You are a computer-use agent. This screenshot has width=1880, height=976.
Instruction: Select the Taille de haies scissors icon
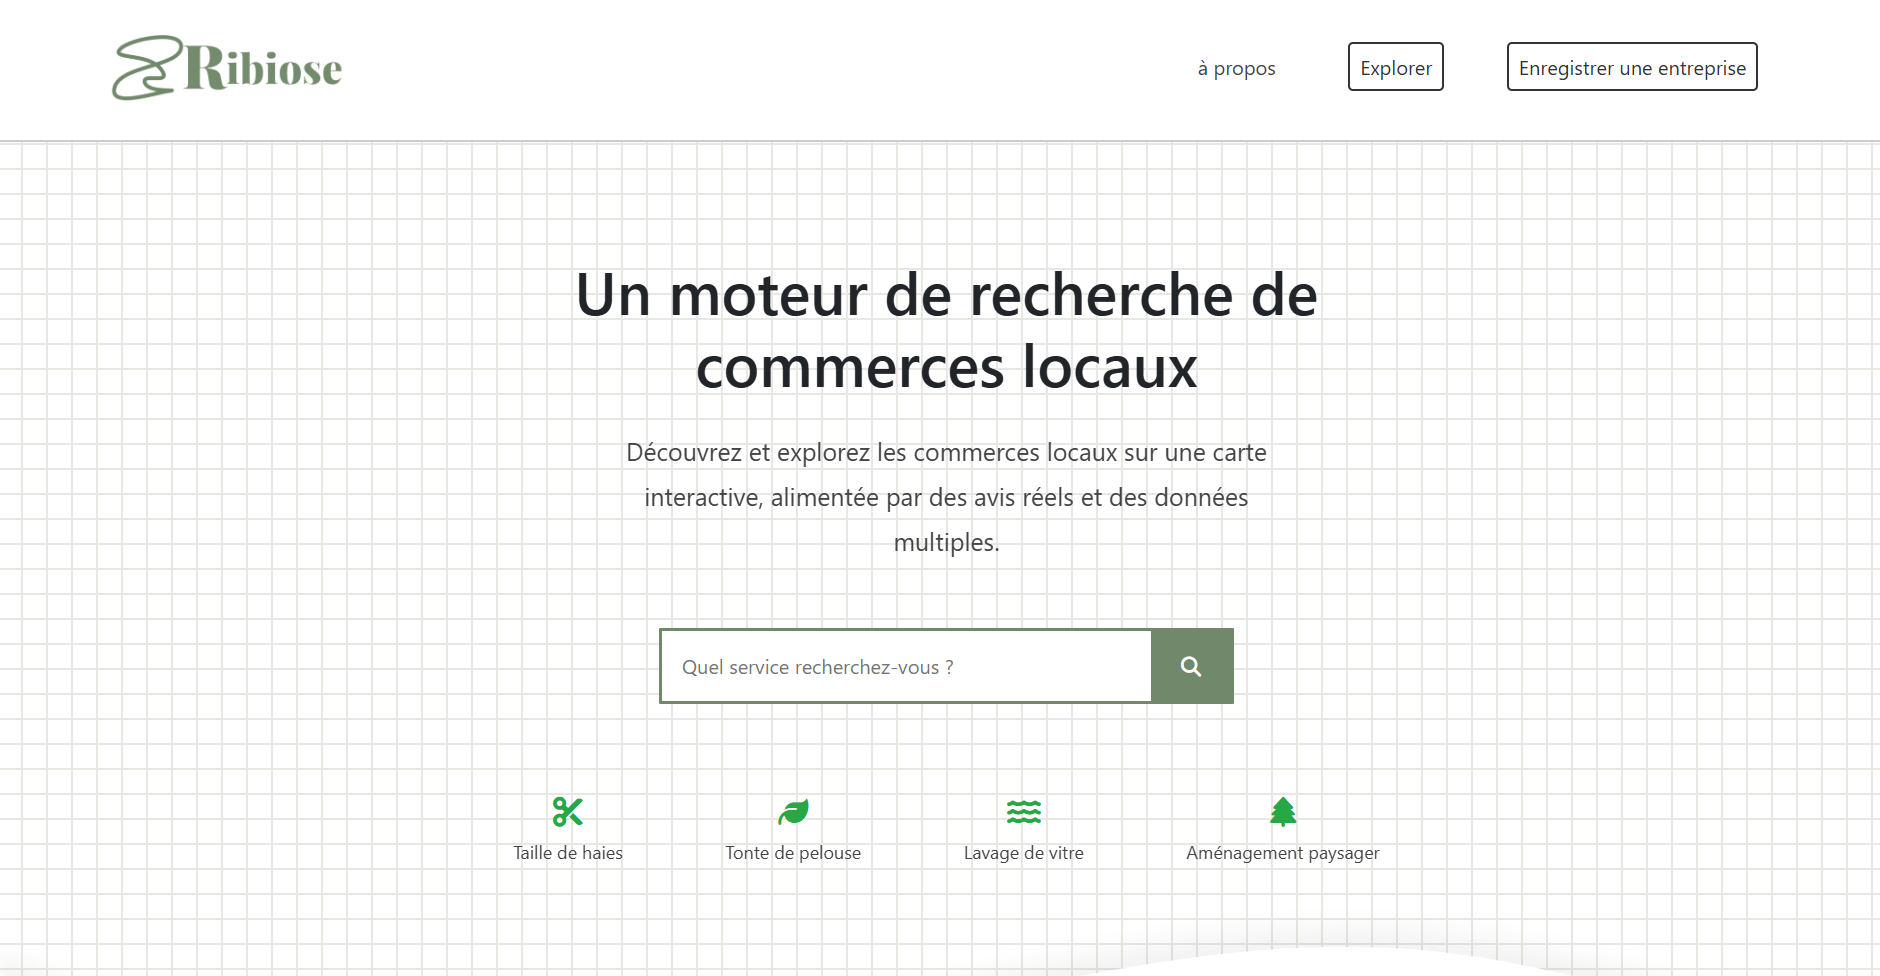click(567, 811)
